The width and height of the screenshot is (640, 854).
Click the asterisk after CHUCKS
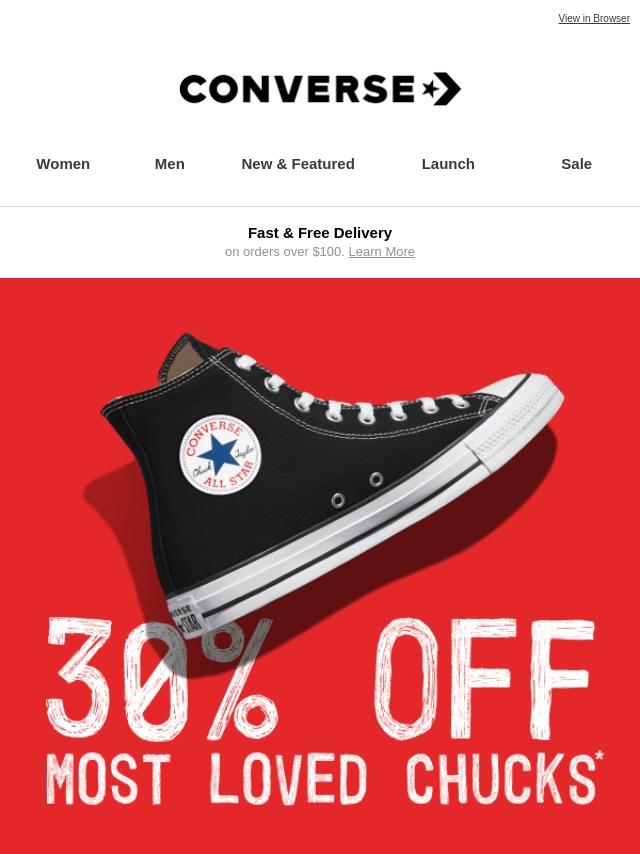click(x=599, y=756)
